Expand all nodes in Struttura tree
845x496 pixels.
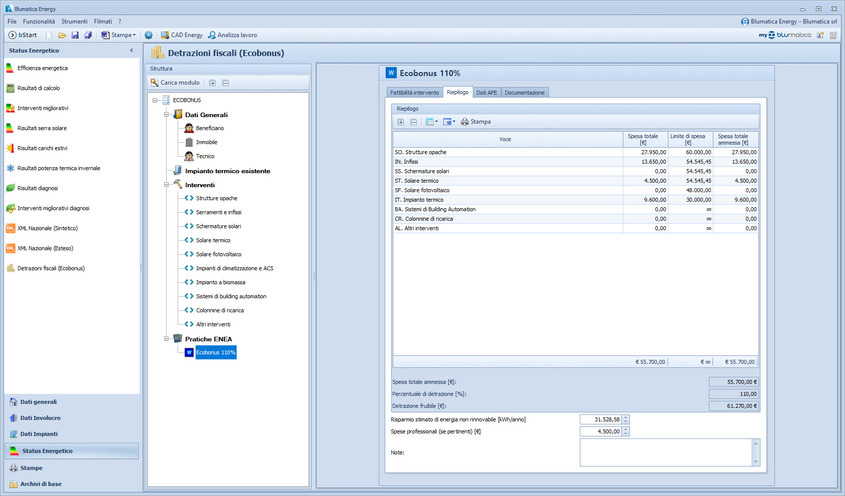pos(212,83)
